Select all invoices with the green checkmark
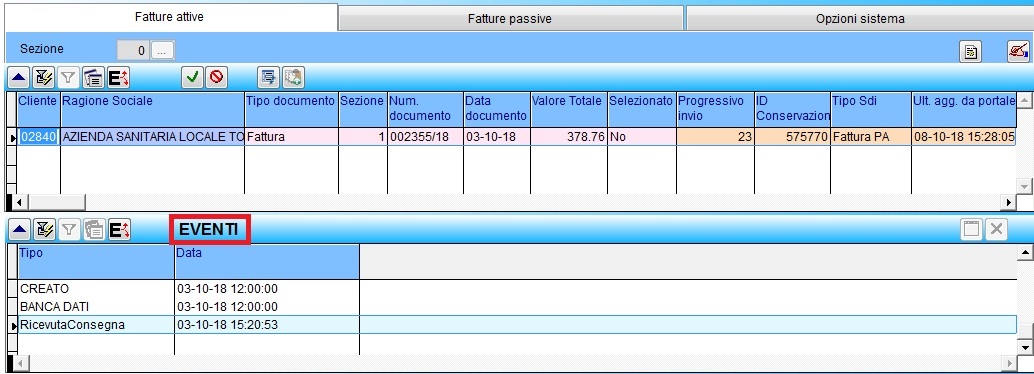The height and width of the screenshot is (374, 1034). (192, 78)
